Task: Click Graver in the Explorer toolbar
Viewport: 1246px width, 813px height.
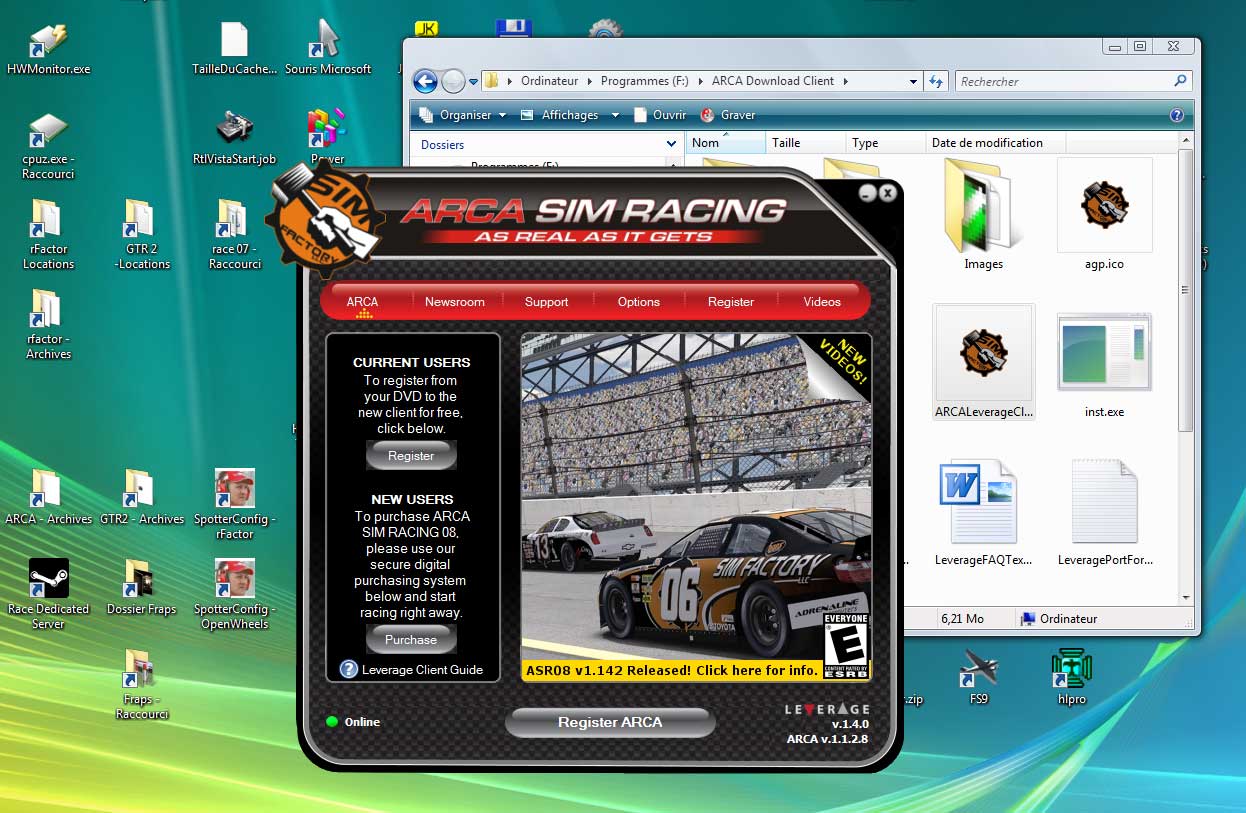Action: 728,115
